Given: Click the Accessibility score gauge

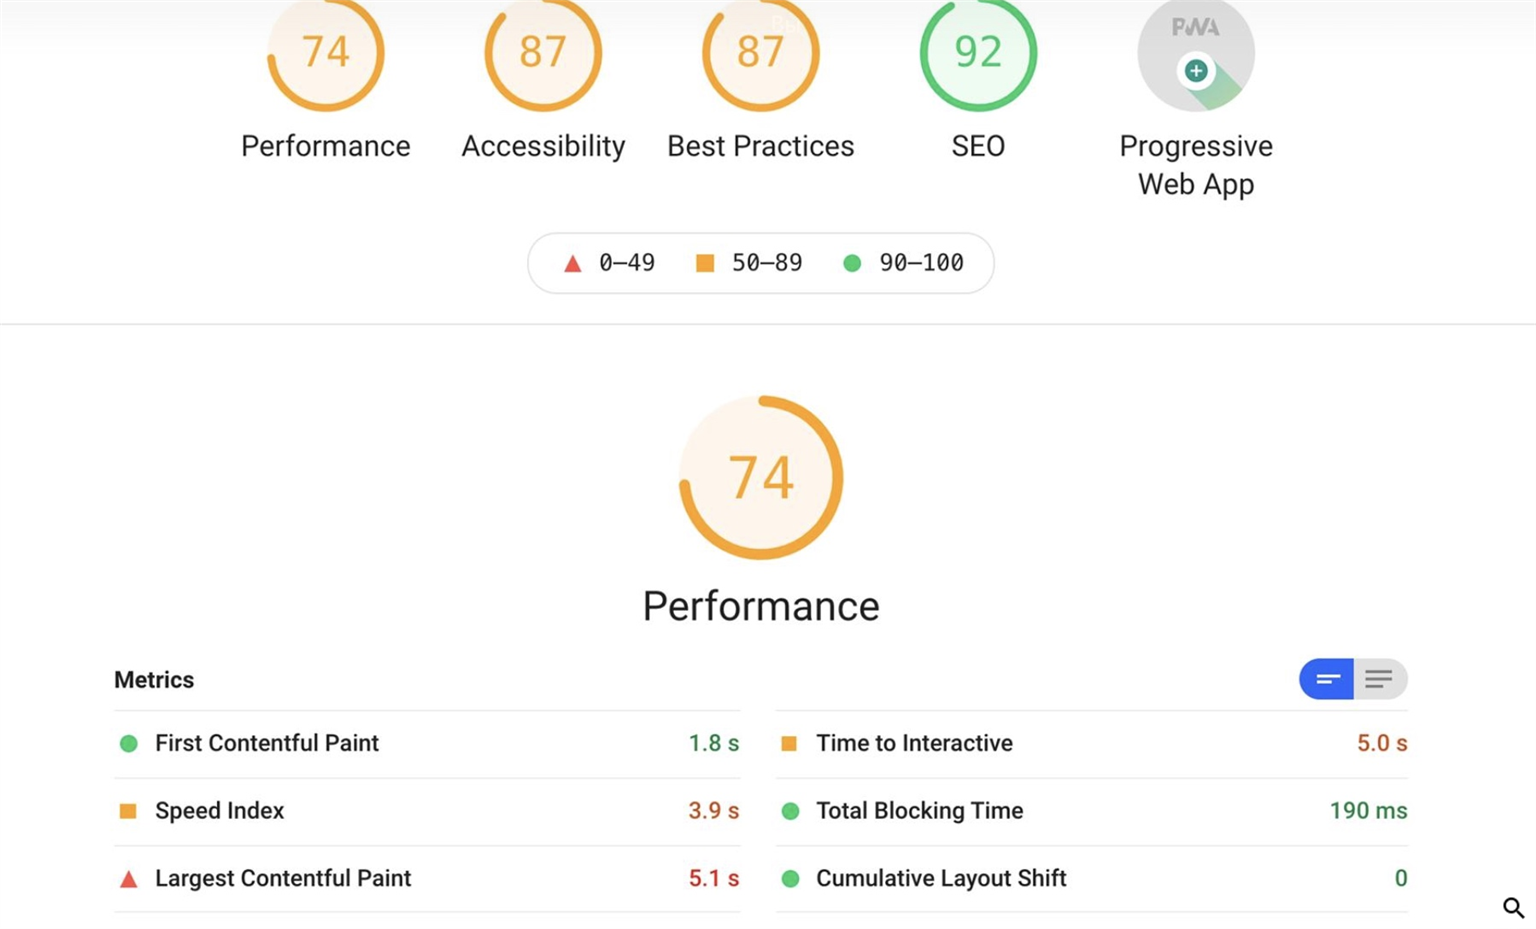Looking at the screenshot, I should pos(543,53).
